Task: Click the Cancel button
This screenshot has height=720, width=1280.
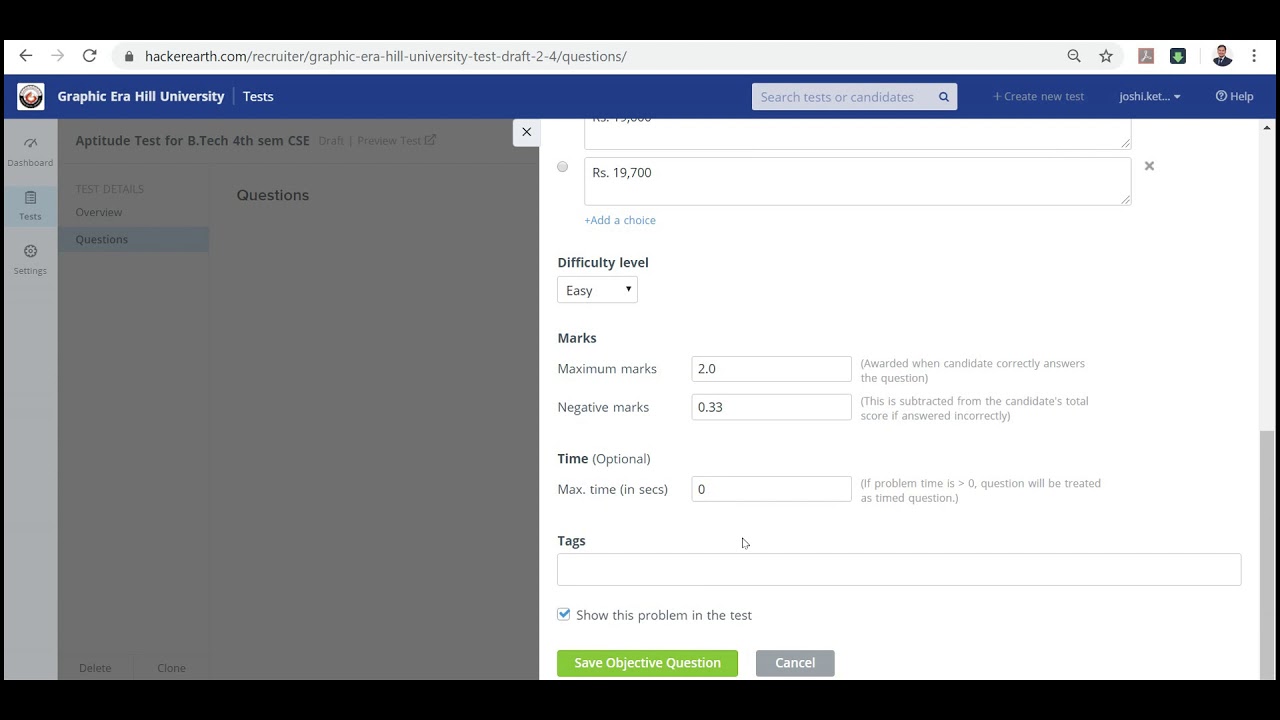Action: (x=795, y=663)
